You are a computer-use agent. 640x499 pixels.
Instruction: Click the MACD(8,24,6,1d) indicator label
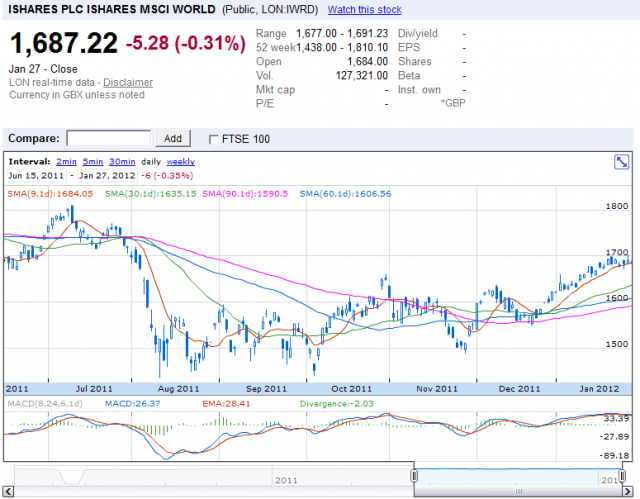click(x=45, y=404)
